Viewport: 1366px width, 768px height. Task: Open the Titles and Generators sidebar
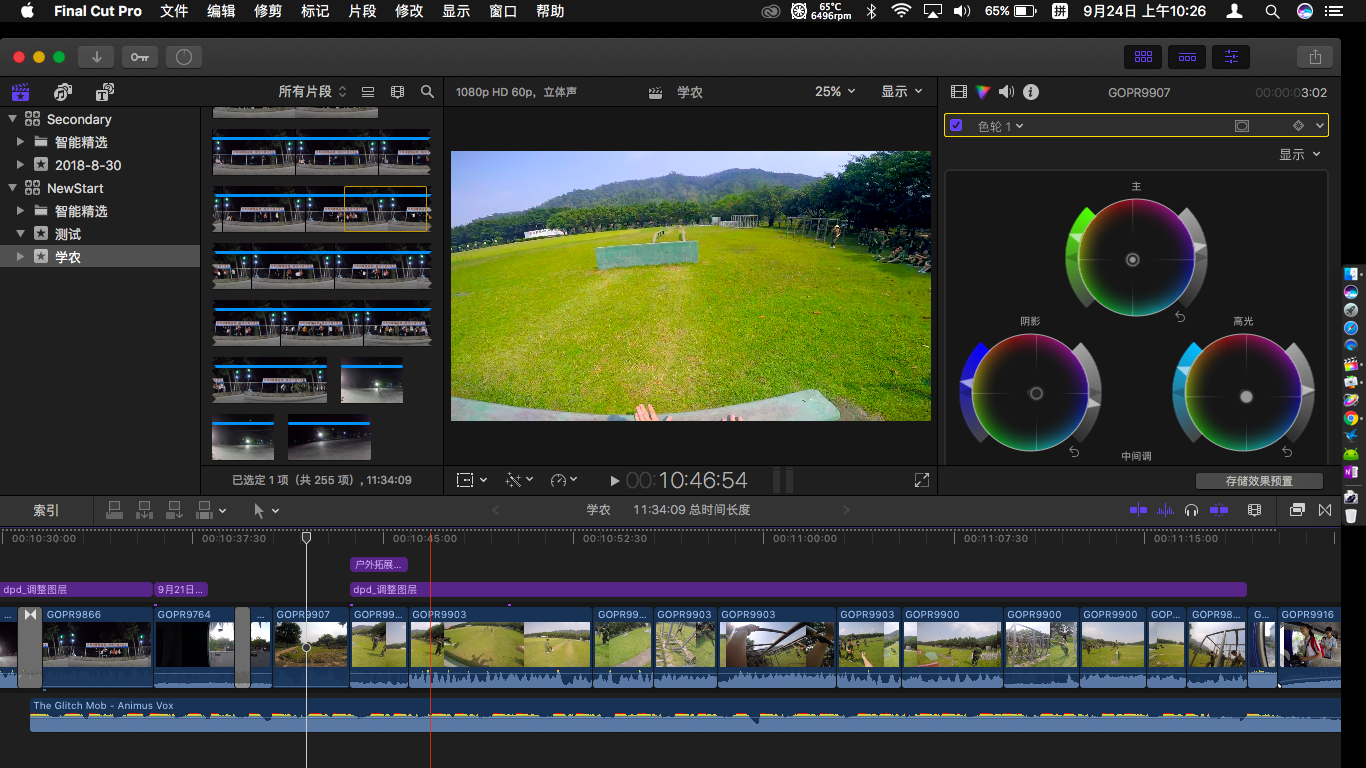104,92
